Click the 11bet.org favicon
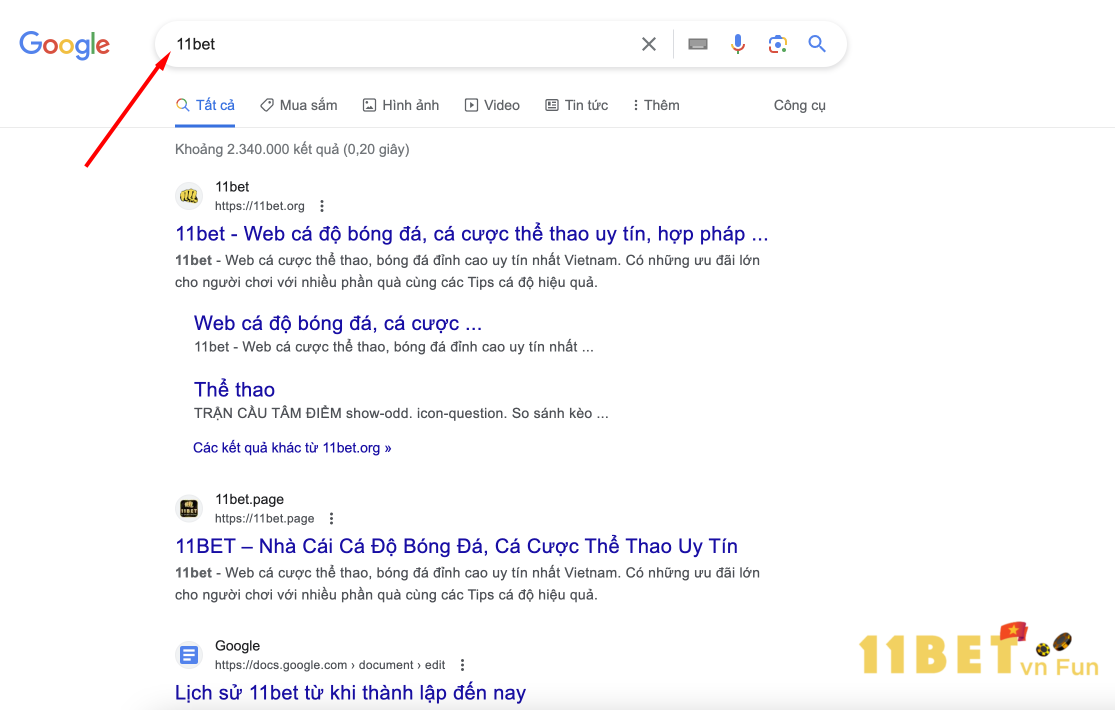 [189, 196]
